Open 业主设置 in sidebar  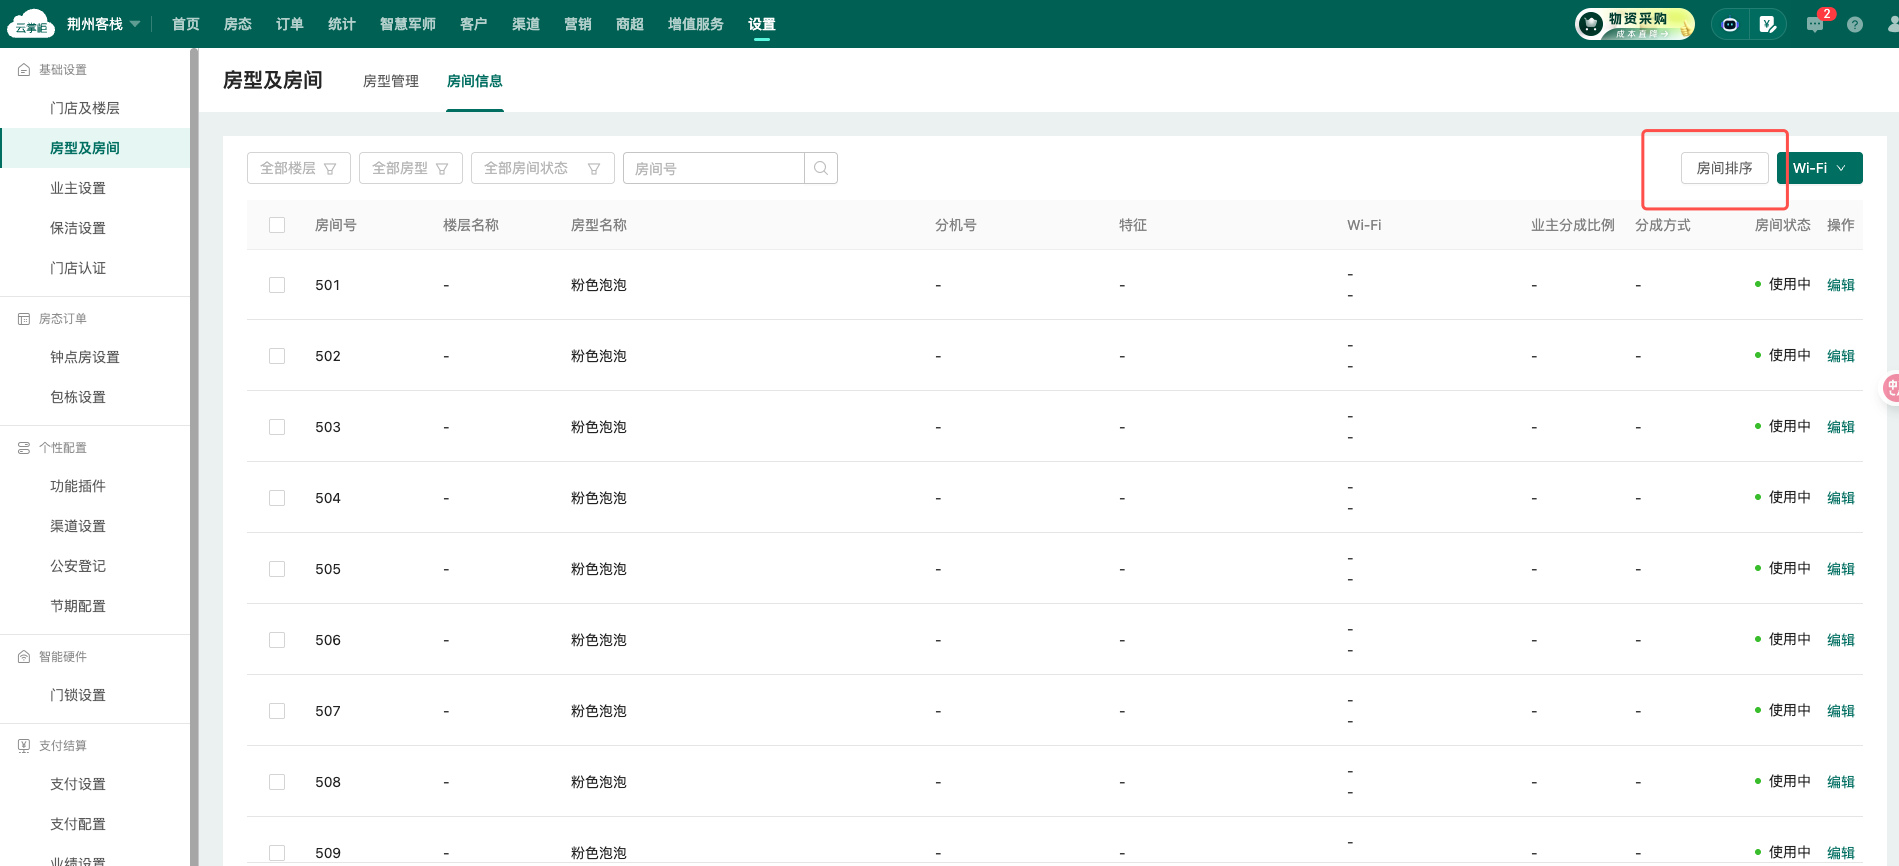pyautogui.click(x=78, y=188)
